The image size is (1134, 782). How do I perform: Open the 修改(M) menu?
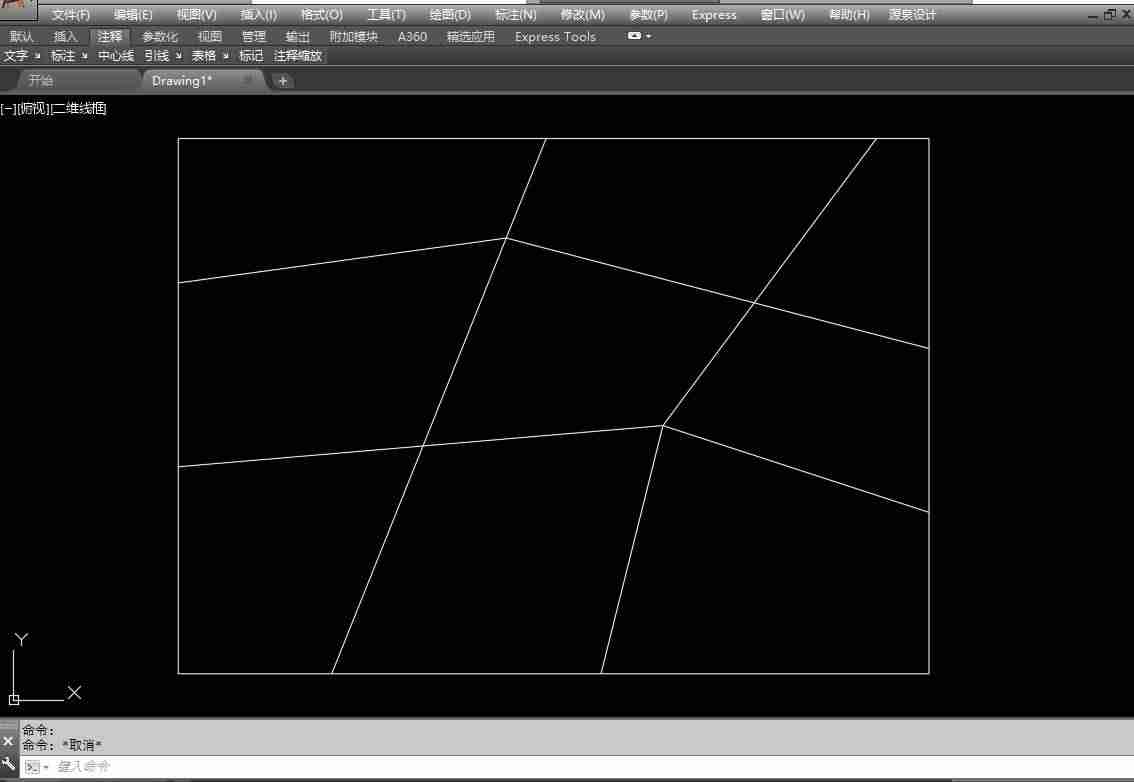(582, 14)
